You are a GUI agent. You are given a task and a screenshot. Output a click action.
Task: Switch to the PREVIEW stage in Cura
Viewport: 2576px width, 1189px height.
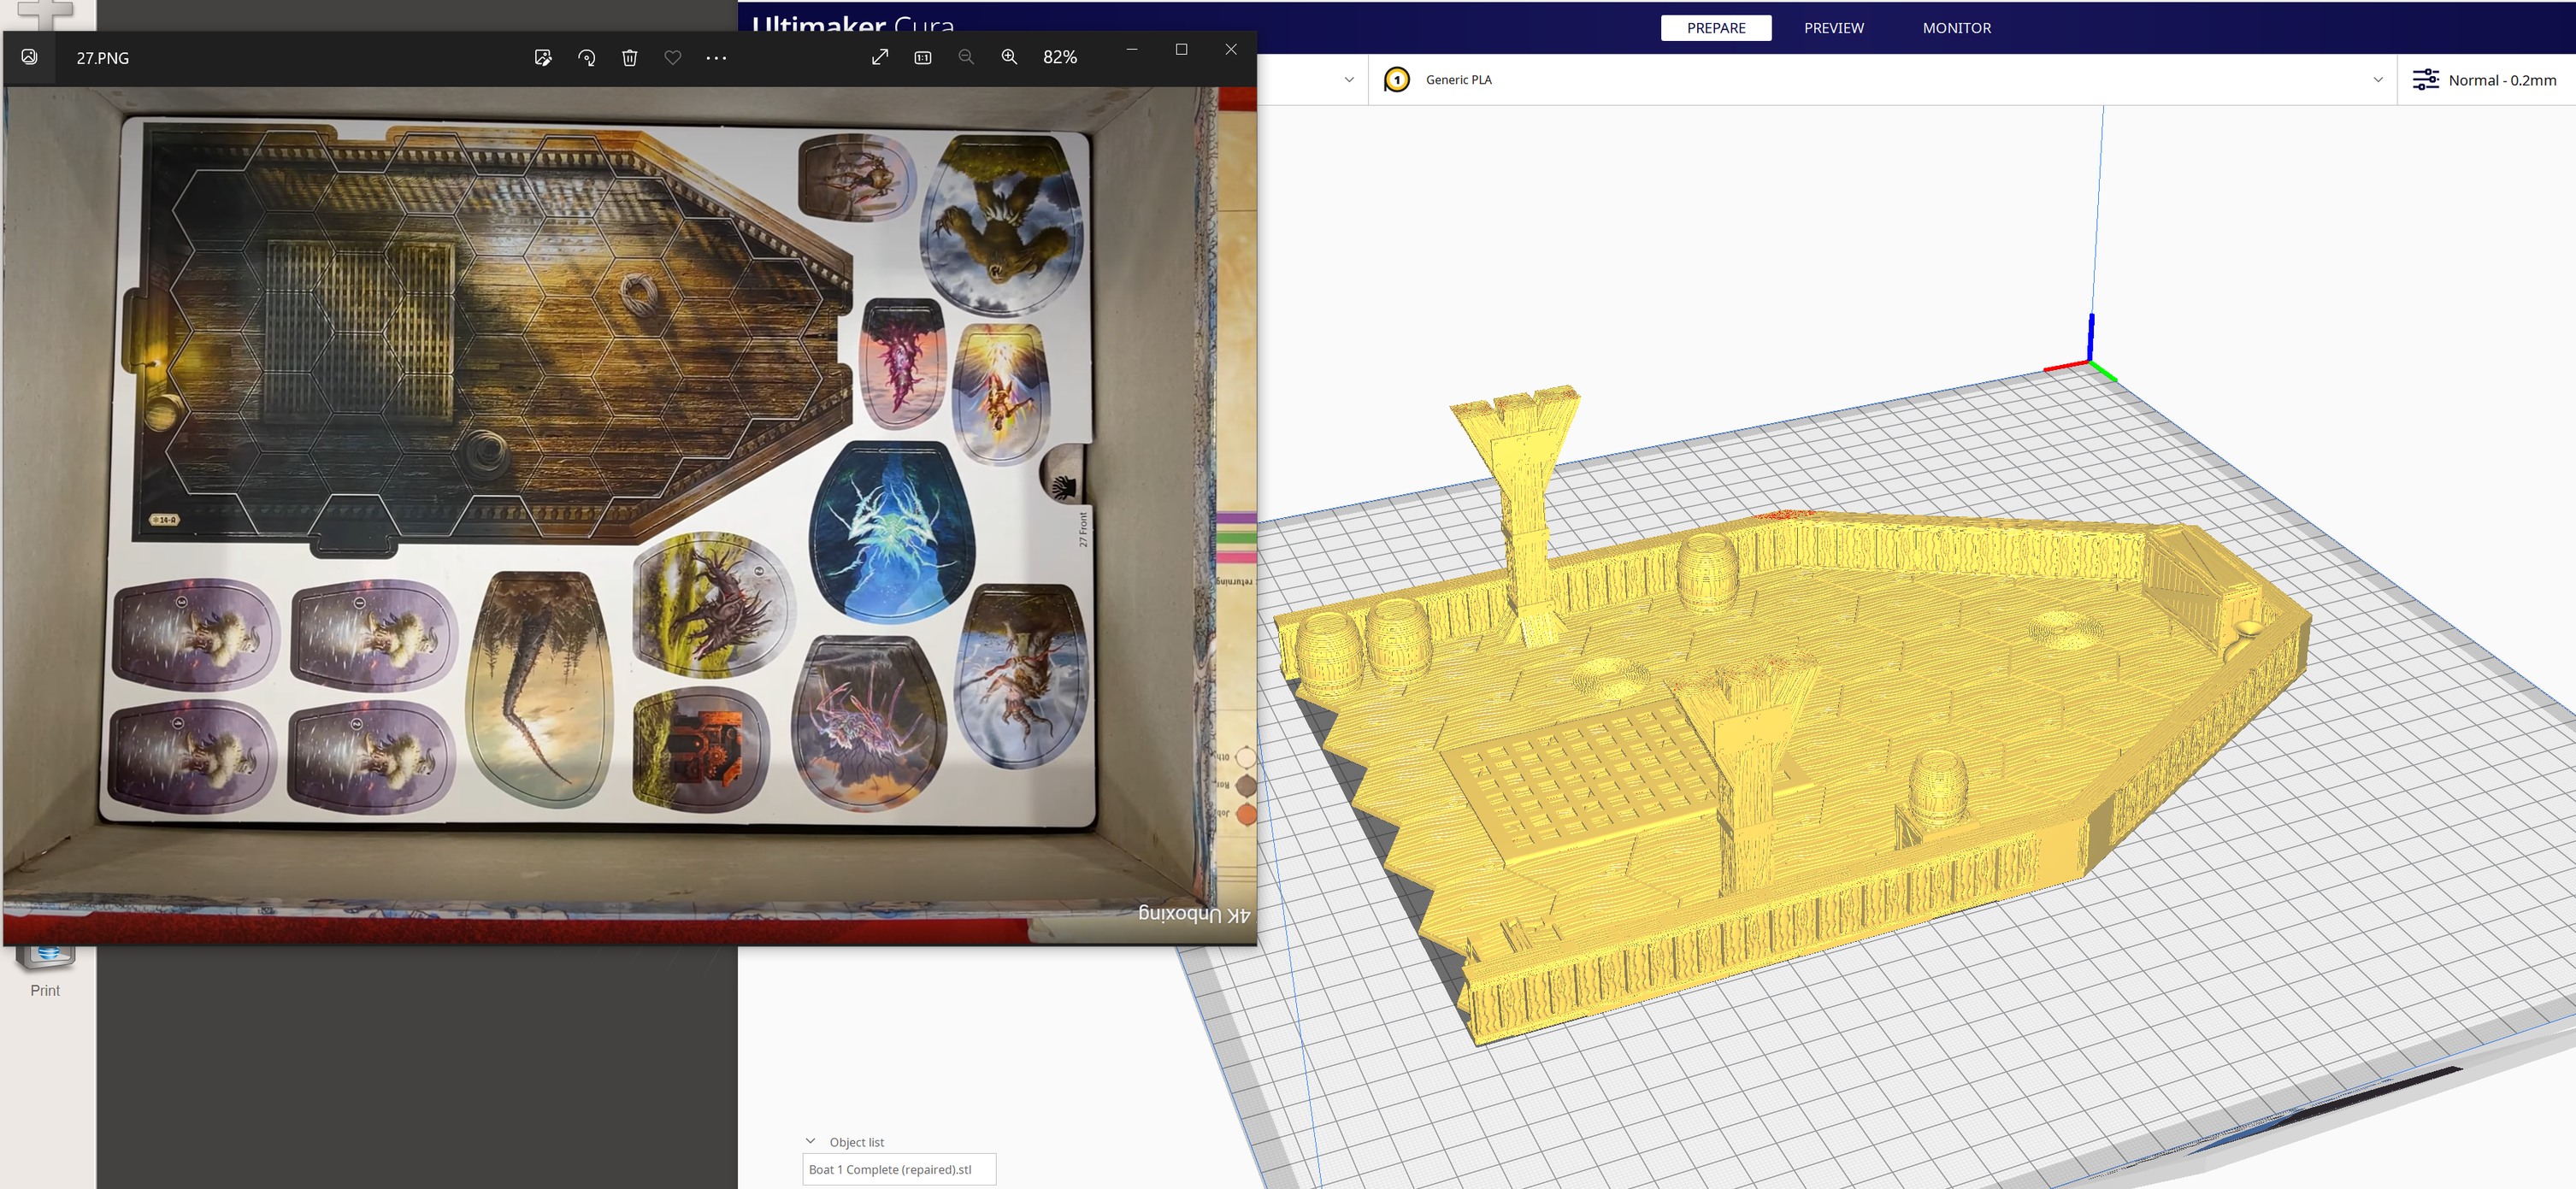(x=1834, y=28)
